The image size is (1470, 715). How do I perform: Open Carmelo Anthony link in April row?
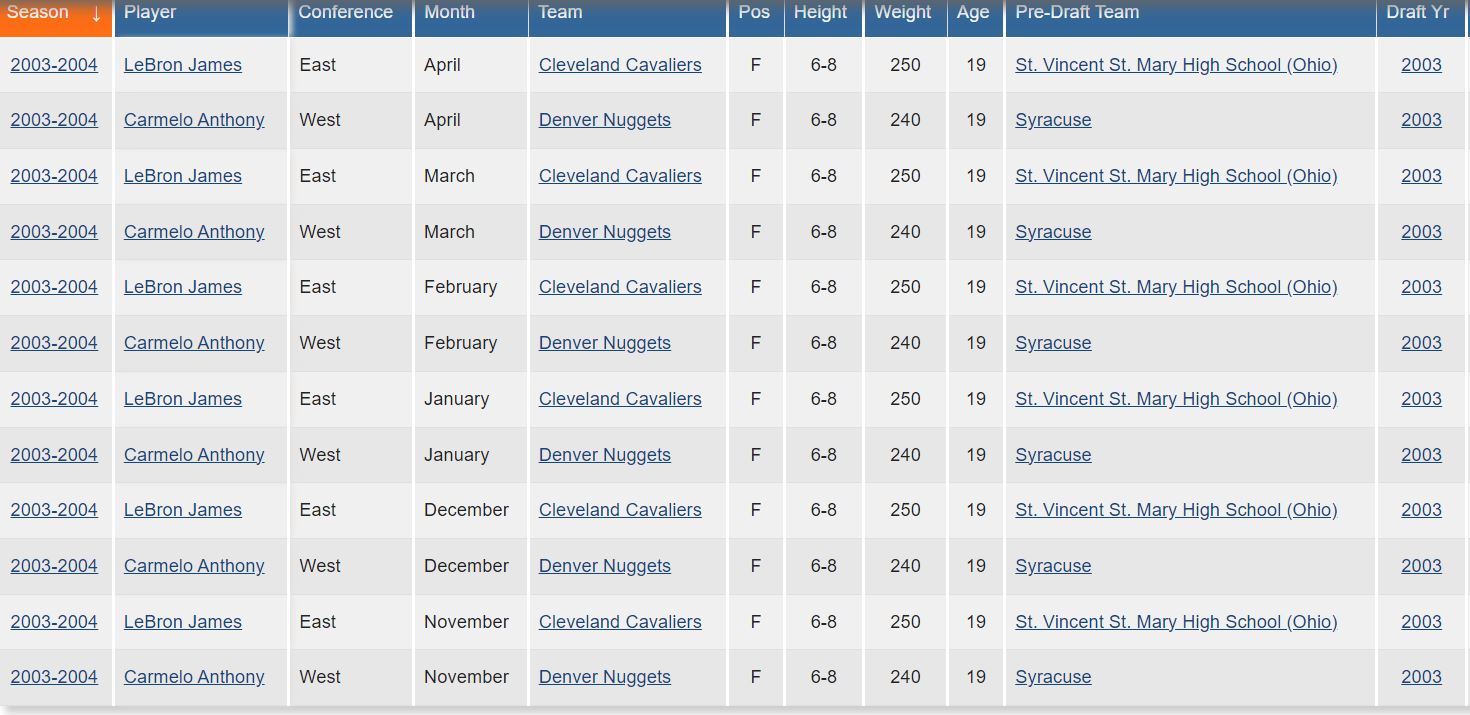(x=194, y=120)
